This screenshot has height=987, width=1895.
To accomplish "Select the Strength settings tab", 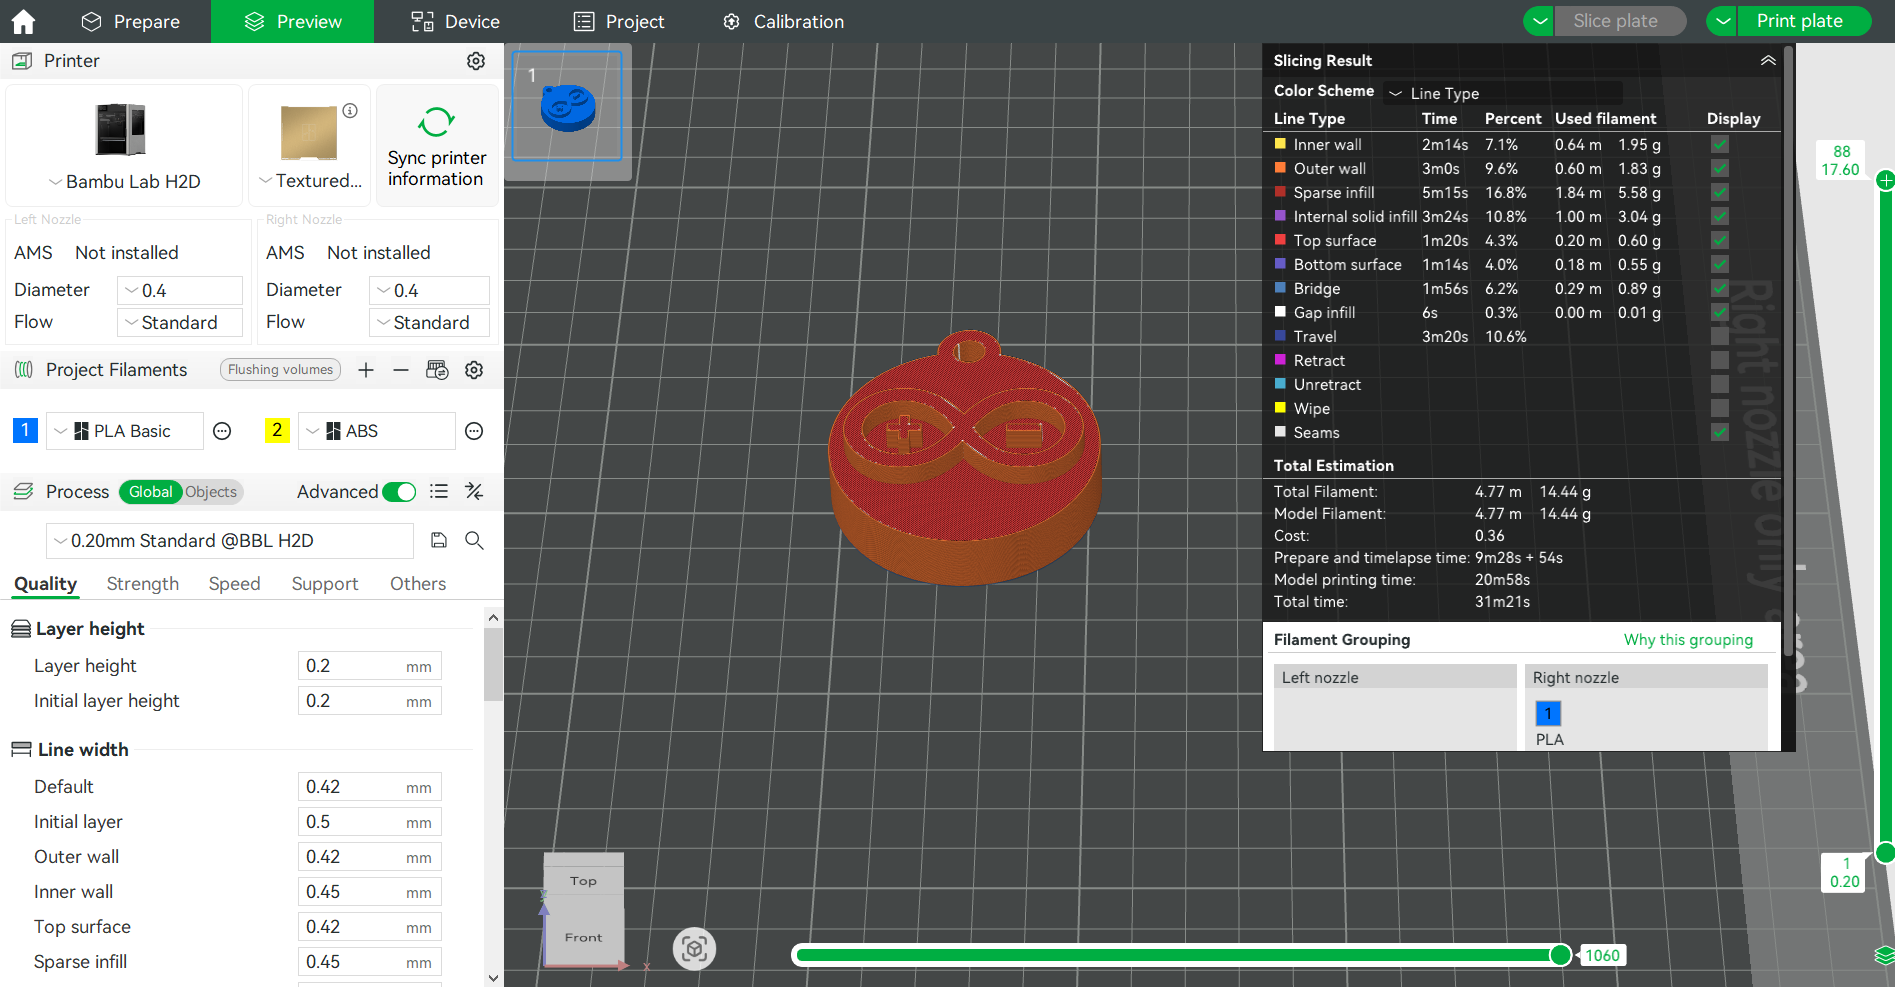I will pyautogui.click(x=143, y=584).
